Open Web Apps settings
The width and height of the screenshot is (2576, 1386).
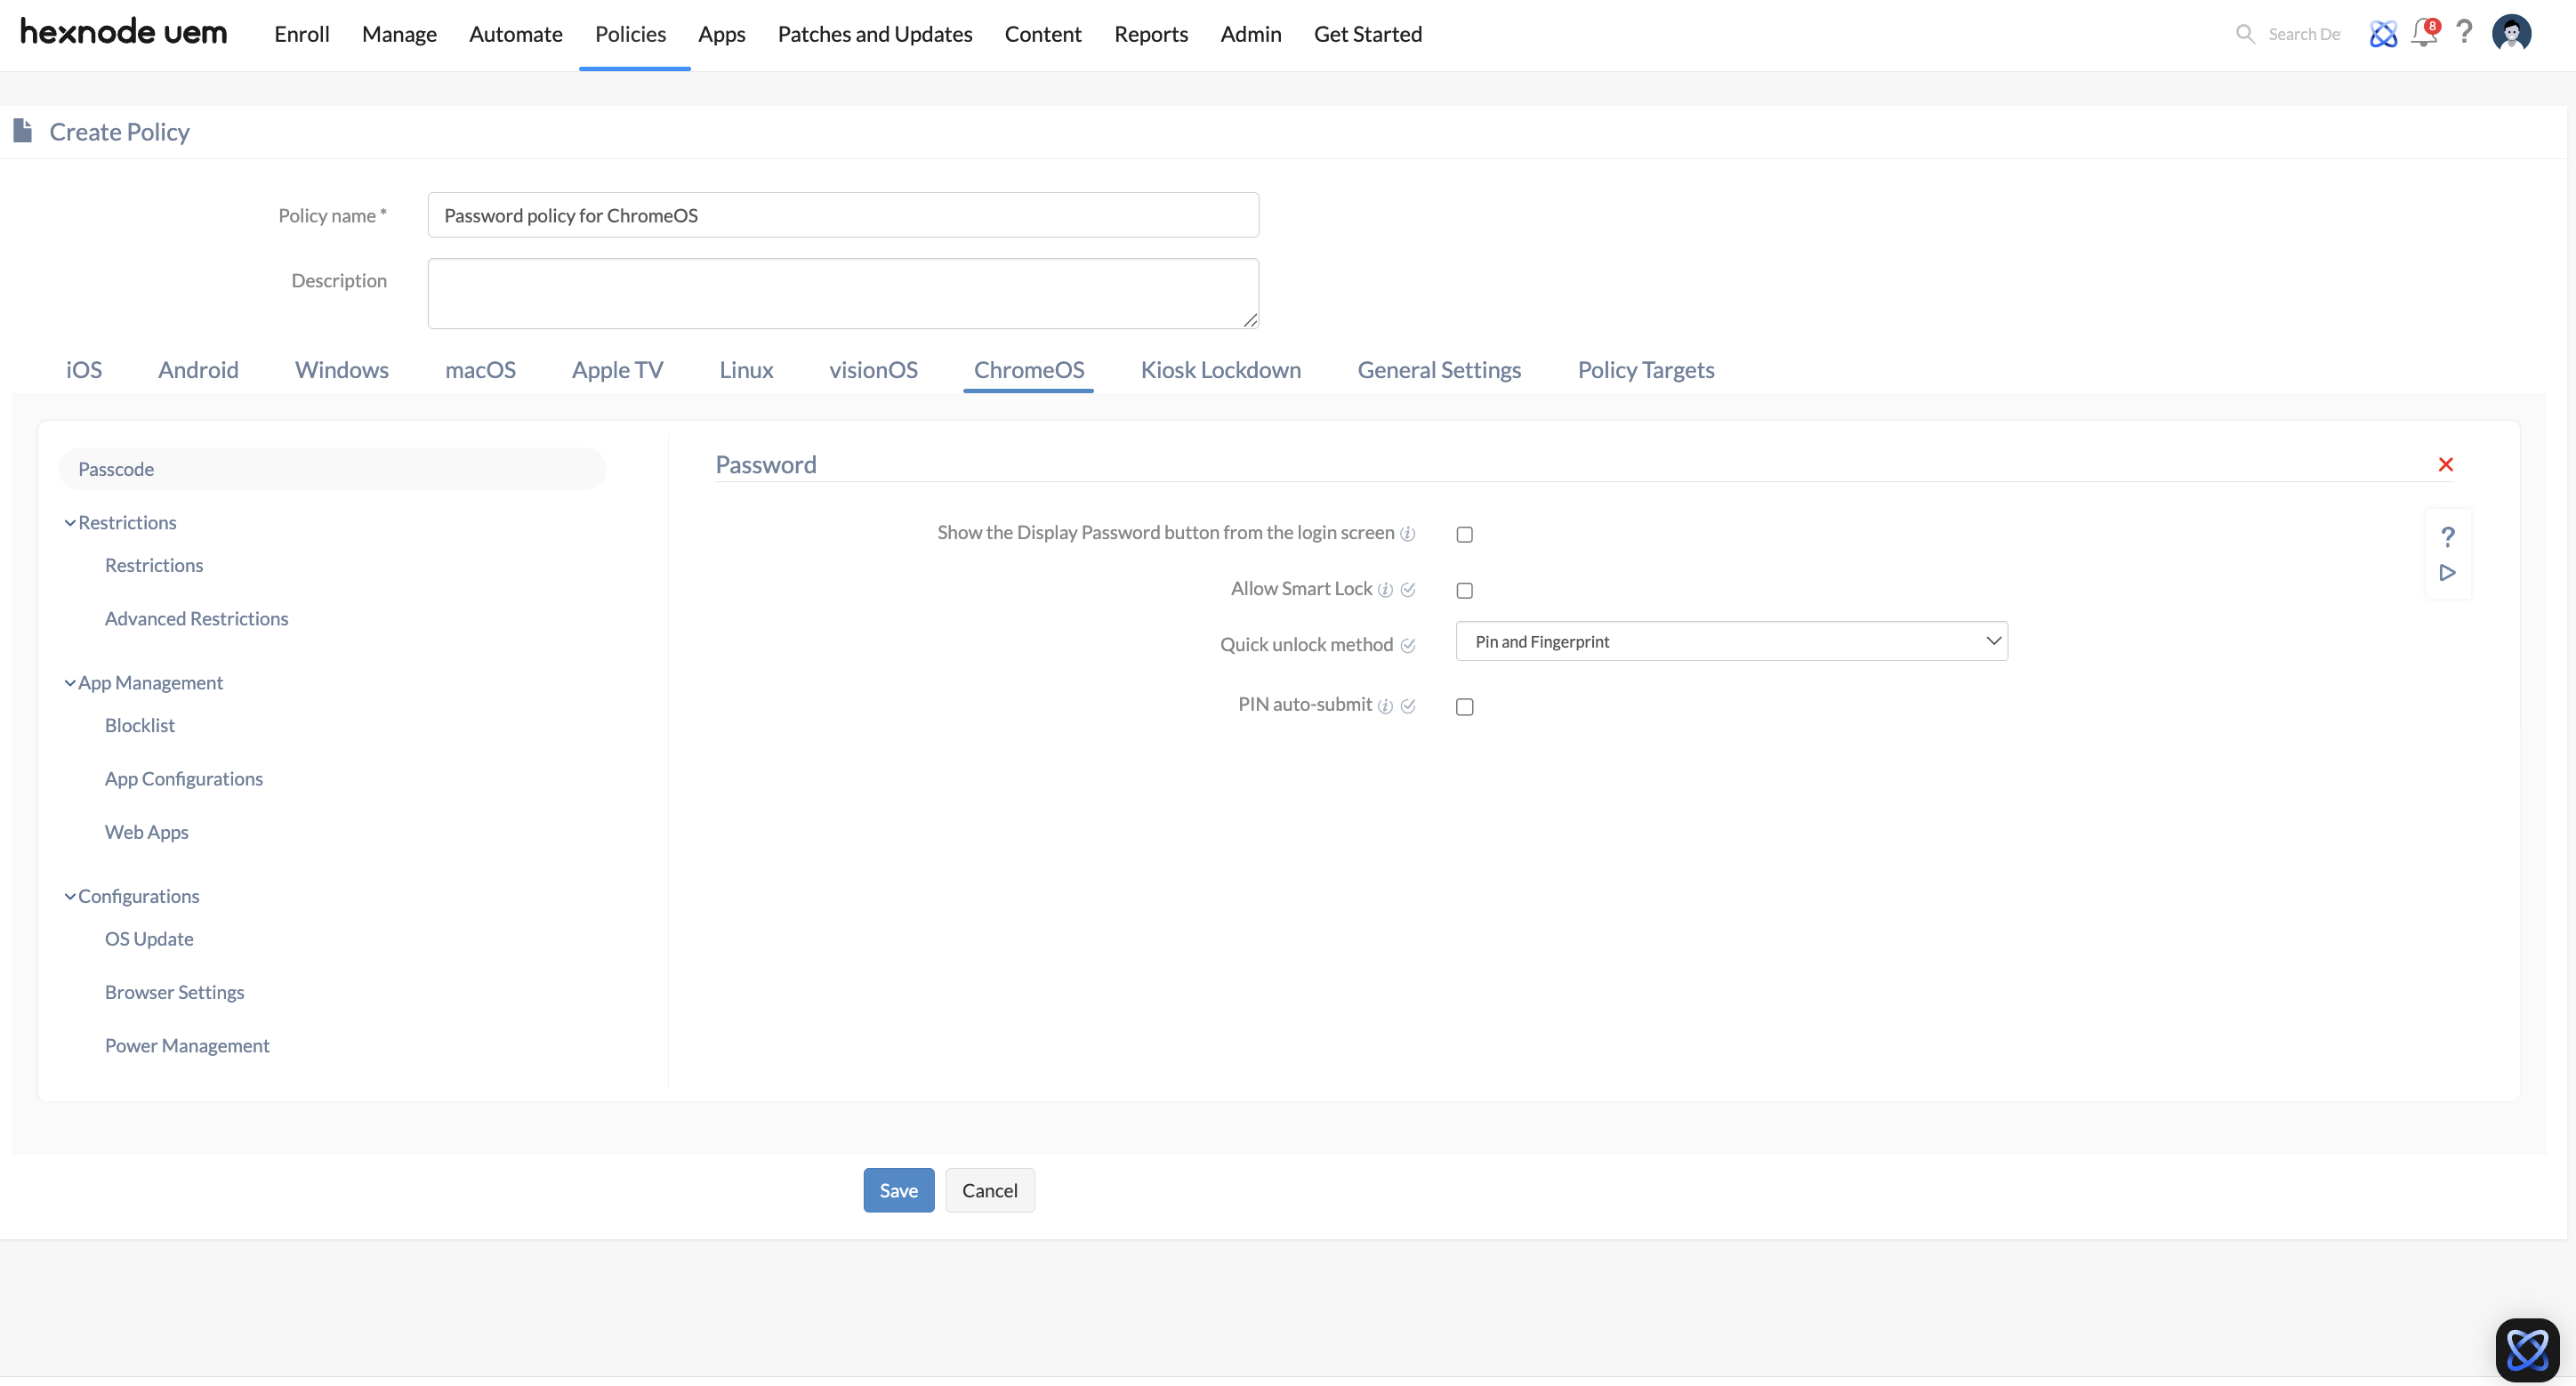[x=146, y=832]
